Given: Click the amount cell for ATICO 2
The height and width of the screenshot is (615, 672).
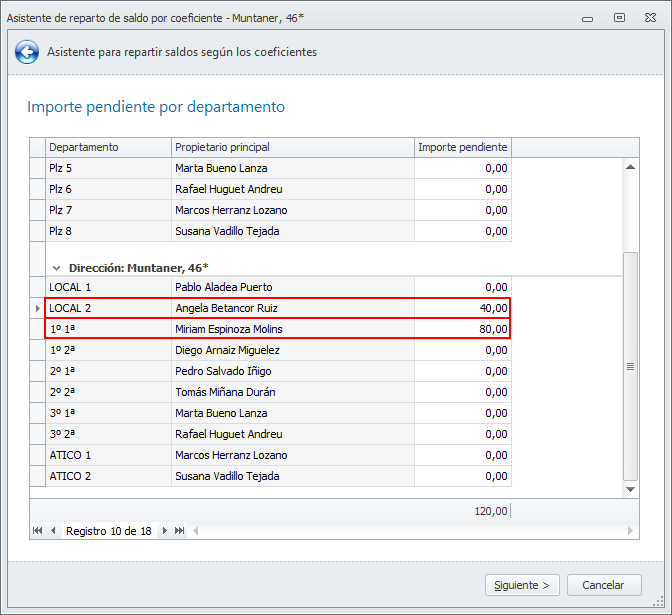Looking at the screenshot, I should pos(463,476).
